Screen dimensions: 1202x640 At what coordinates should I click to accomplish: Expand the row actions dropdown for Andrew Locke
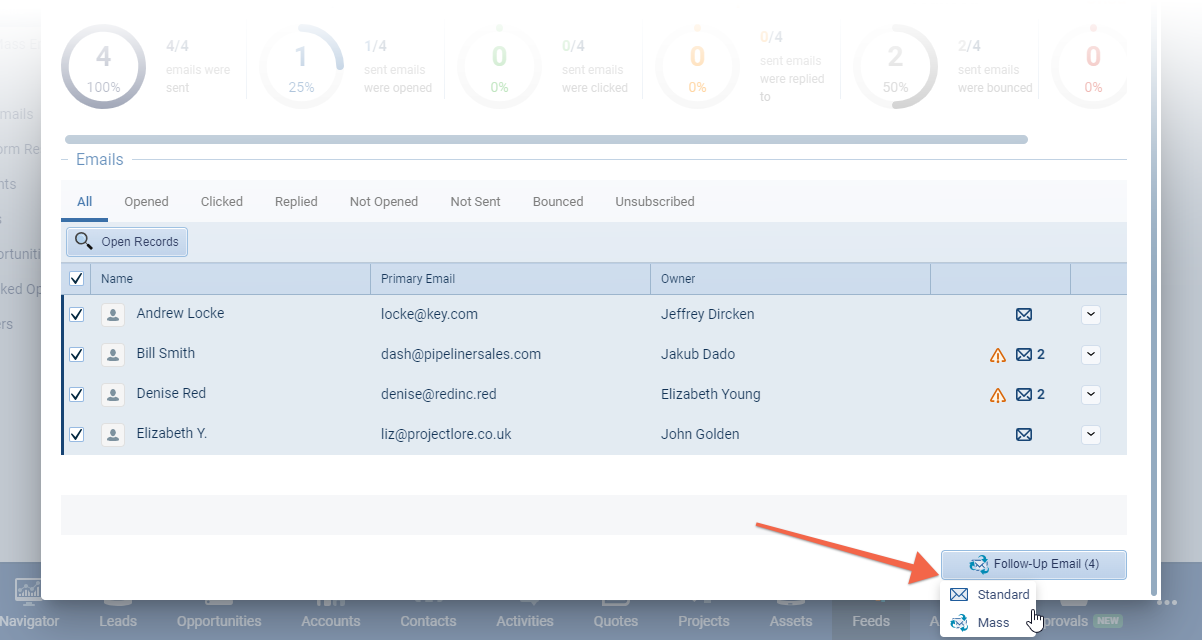click(x=1091, y=315)
